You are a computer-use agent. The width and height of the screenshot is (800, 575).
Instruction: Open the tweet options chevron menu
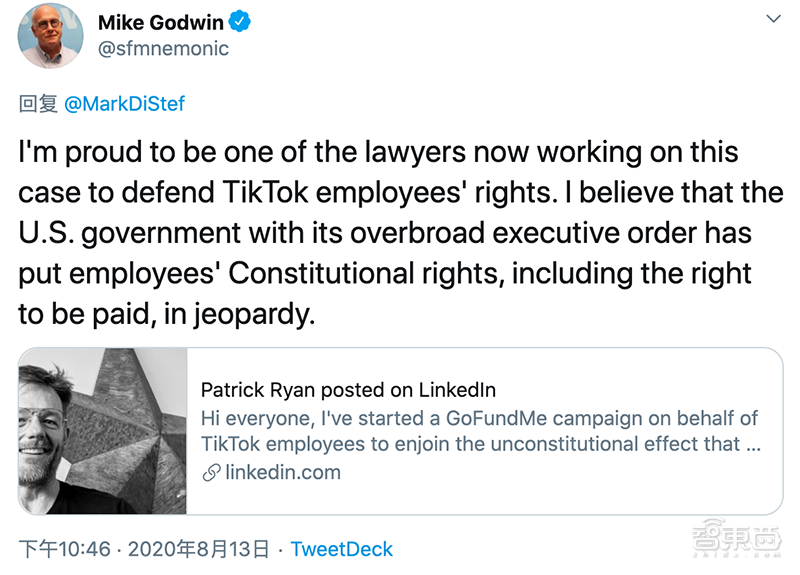[x=773, y=19]
